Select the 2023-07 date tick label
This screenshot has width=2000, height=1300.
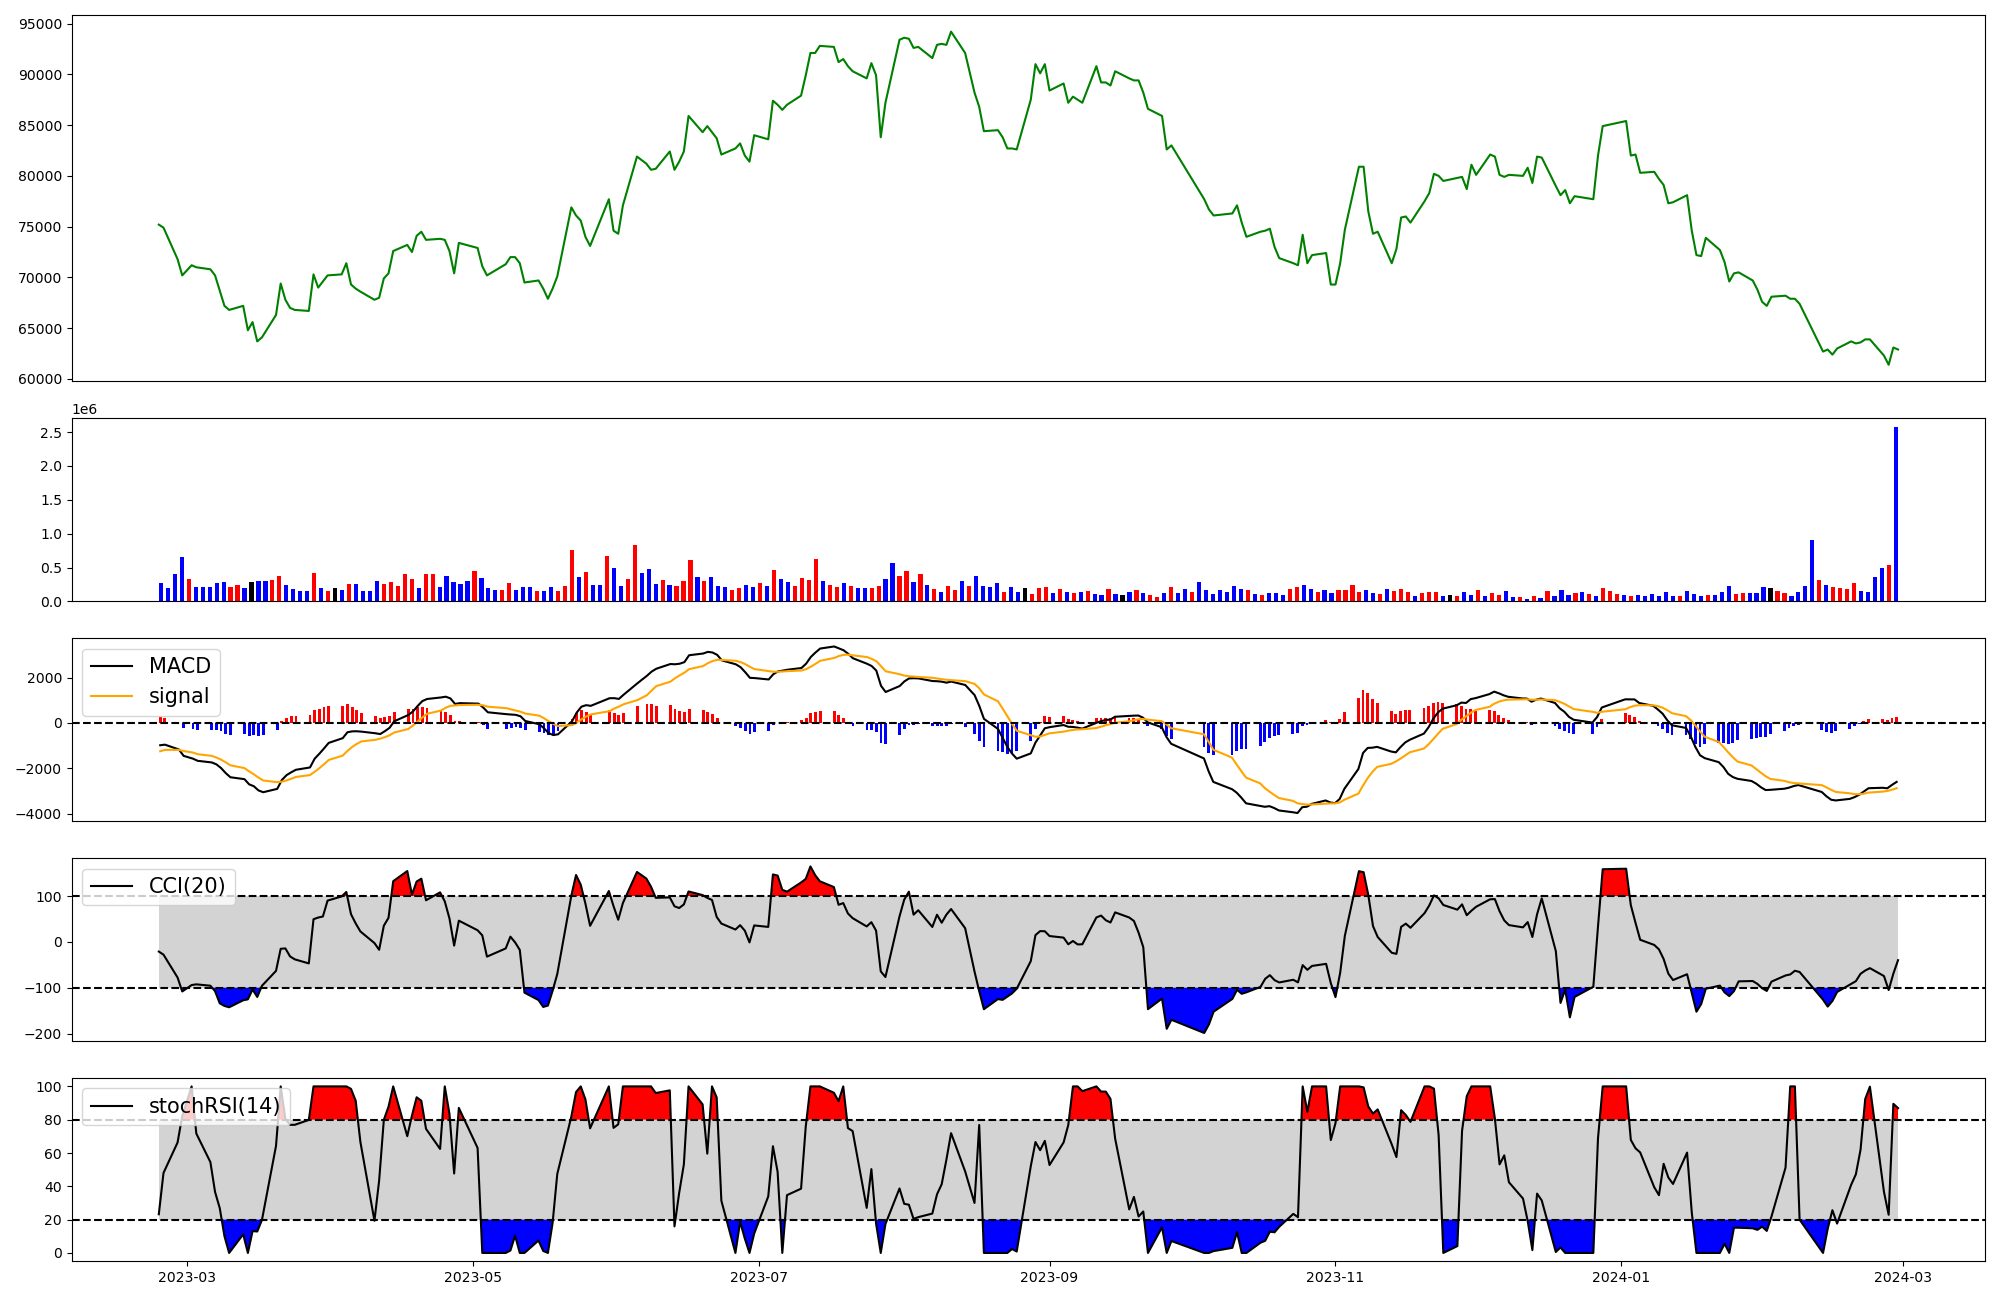(x=759, y=1276)
